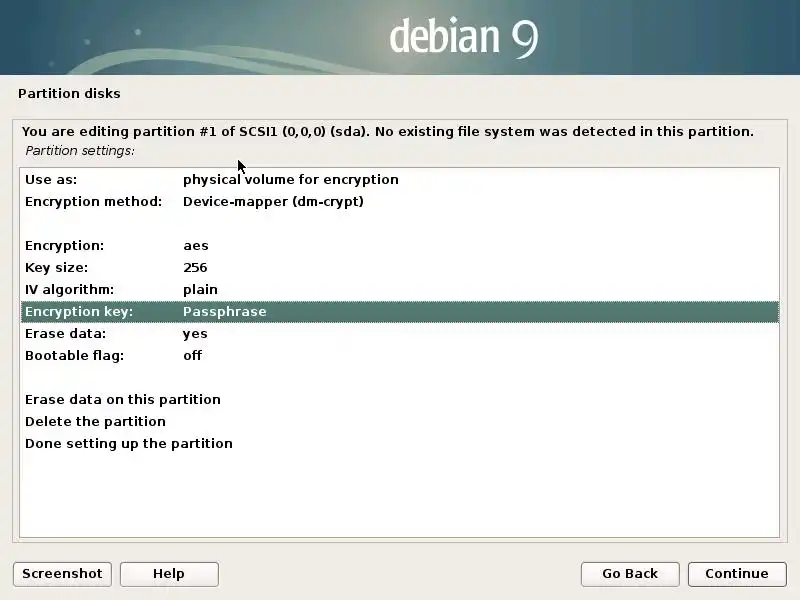800x600 pixels.
Task: Choose 'Done setting up the partition'
Action: coord(400,443)
